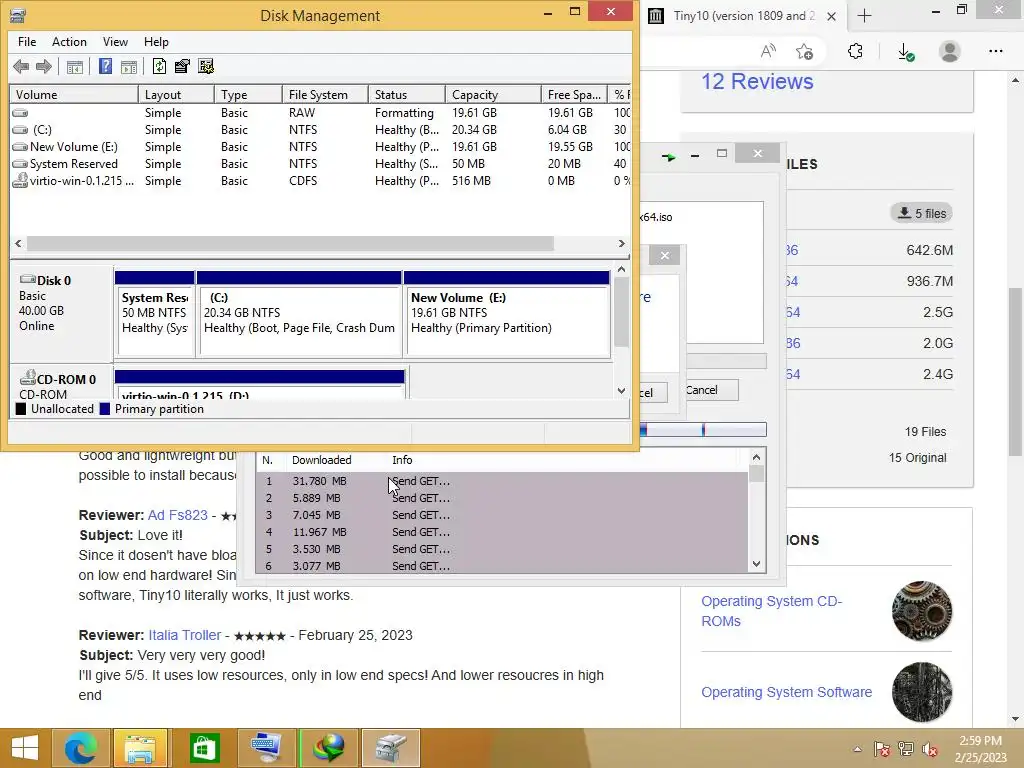Open the Windows Start button
The image size is (1024, 768).
(x=25, y=748)
